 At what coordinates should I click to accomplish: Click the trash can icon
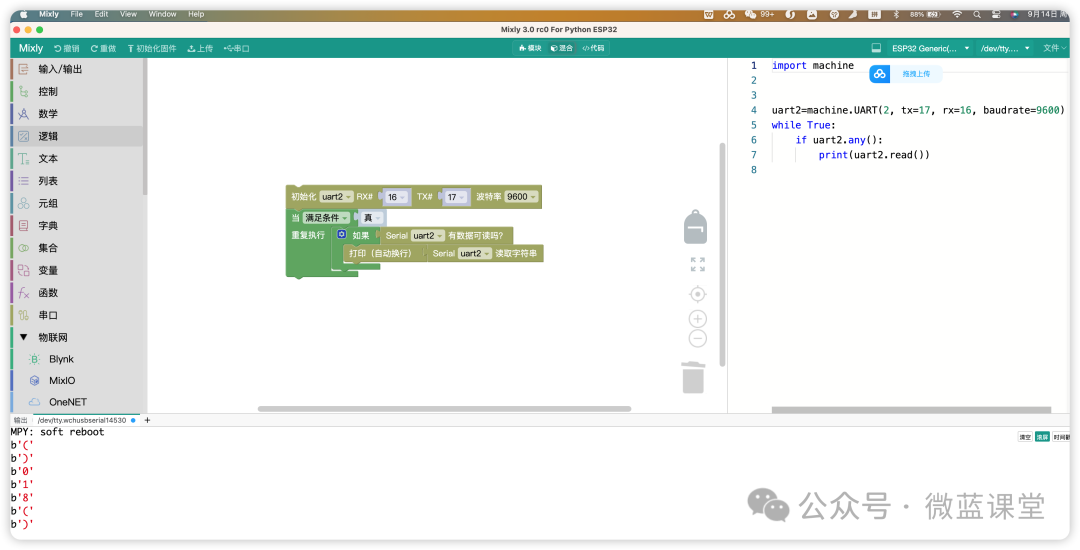[693, 377]
